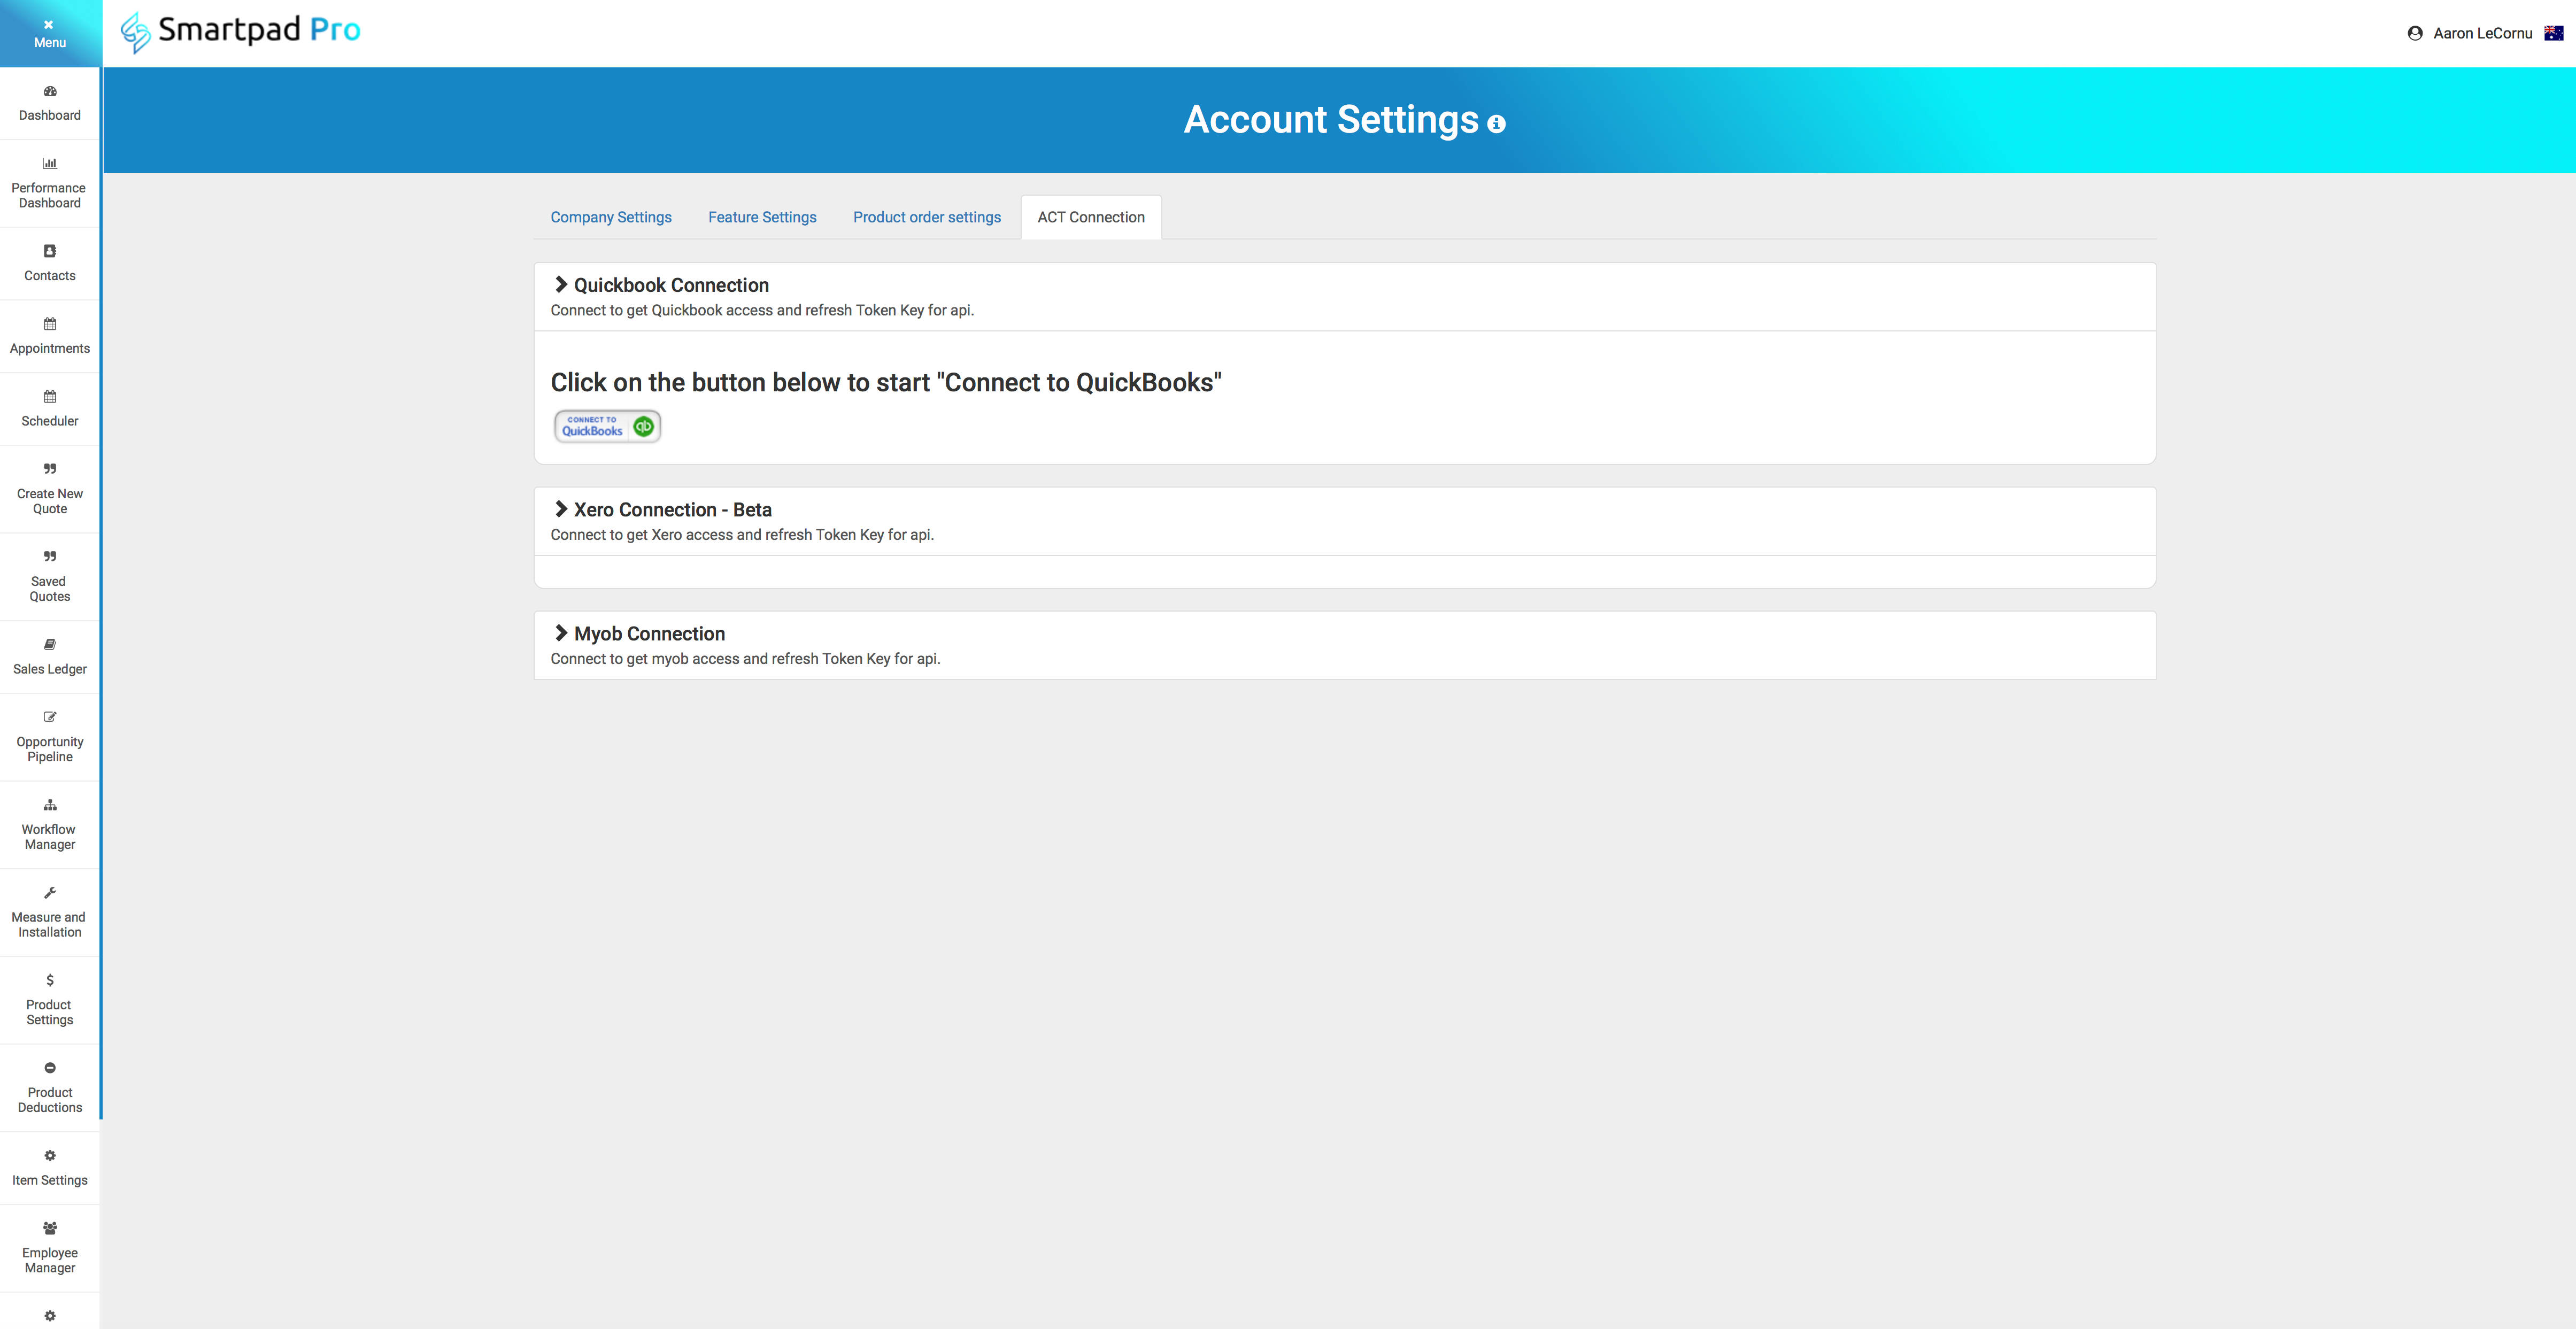Expand the Xero Connection chevron

point(561,509)
